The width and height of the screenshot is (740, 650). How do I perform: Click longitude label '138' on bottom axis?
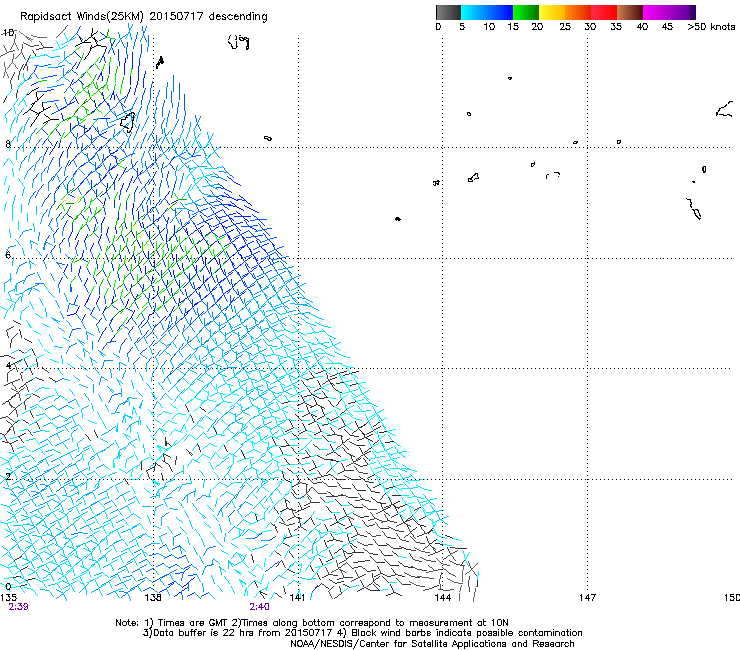click(x=153, y=597)
